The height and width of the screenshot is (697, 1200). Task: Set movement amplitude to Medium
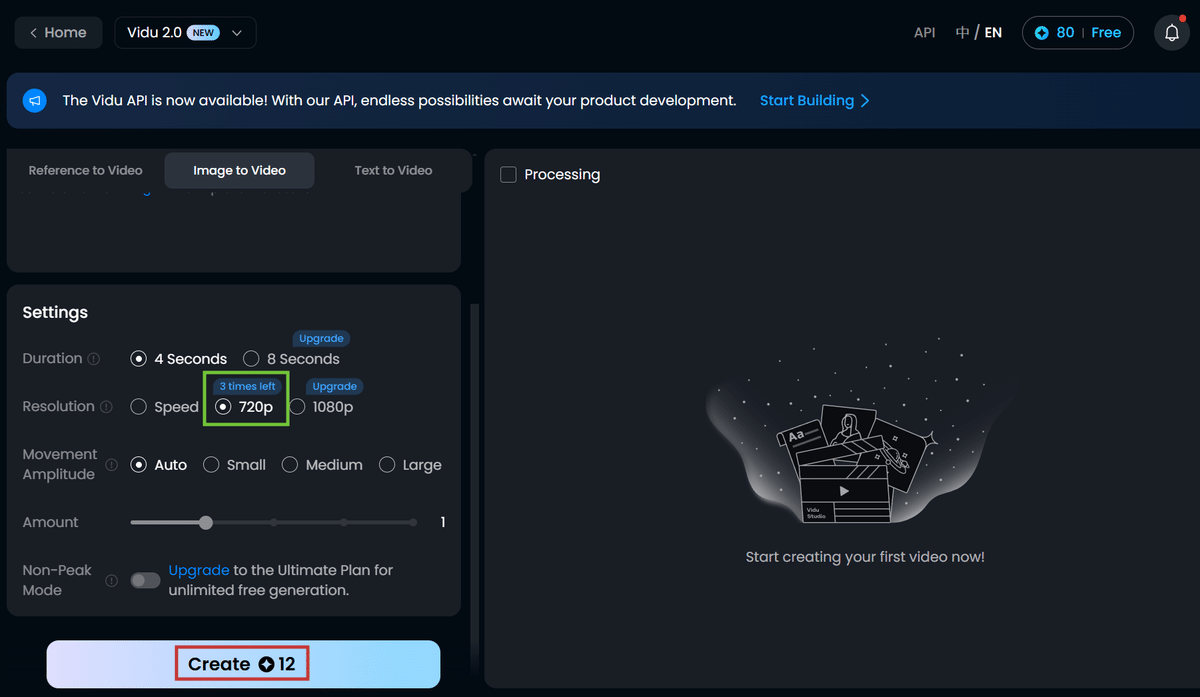322,465
